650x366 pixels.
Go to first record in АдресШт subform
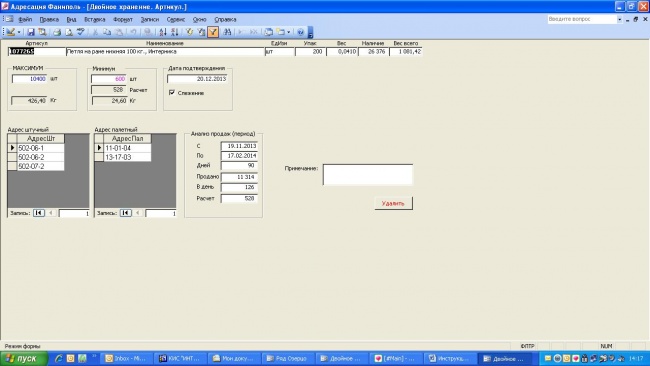click(x=39, y=213)
